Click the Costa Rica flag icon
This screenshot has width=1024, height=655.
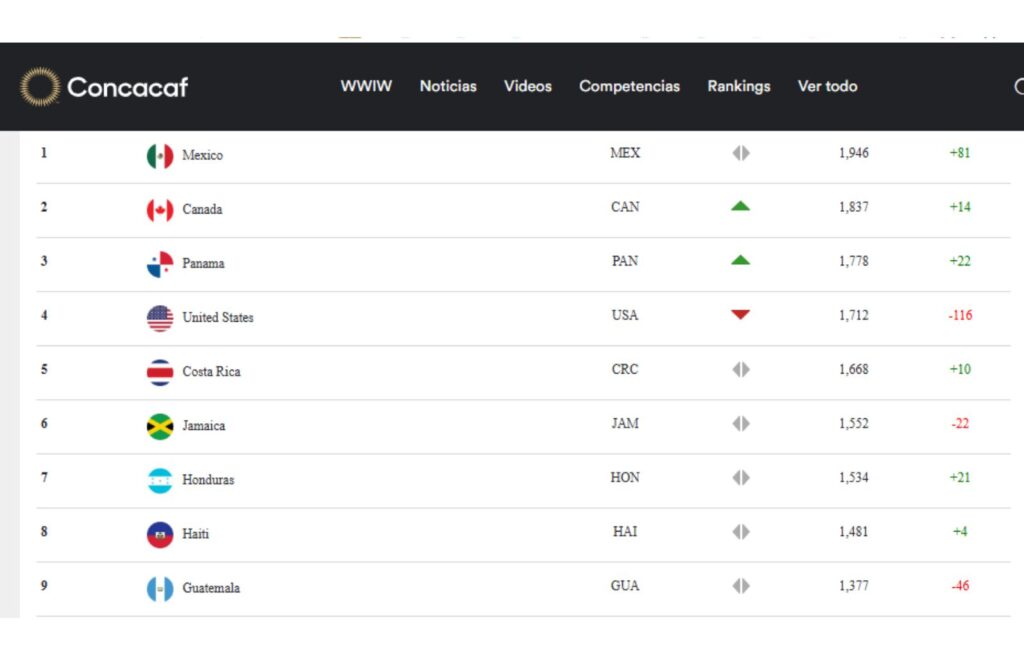pos(160,372)
